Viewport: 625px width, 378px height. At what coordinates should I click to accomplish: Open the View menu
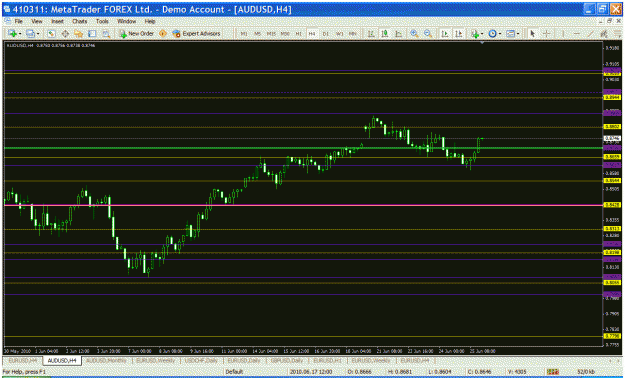[37, 21]
